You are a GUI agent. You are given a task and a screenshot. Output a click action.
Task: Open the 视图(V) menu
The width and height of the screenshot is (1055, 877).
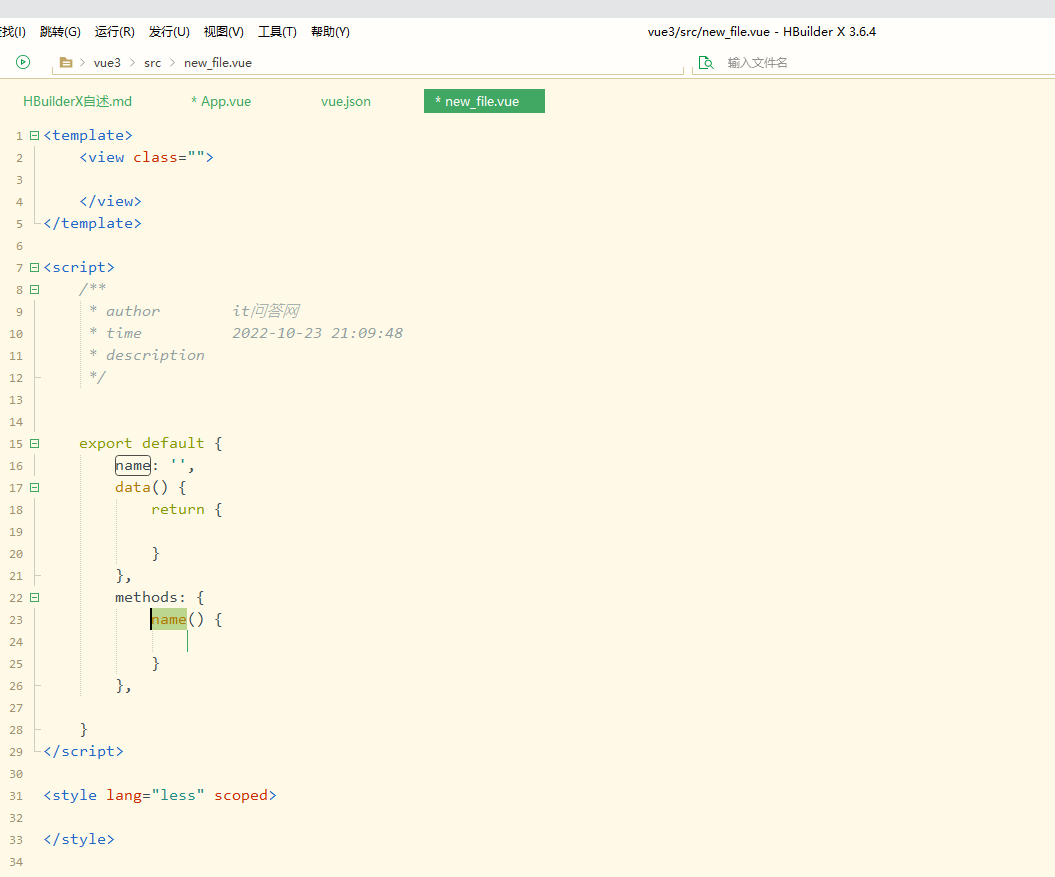(x=223, y=32)
